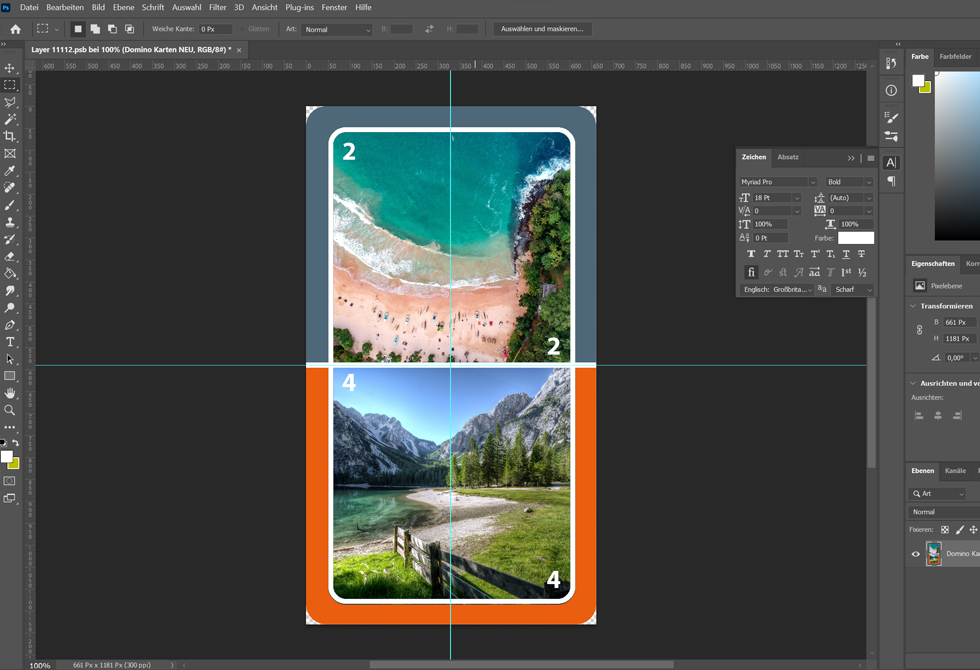Viewport: 980px width, 670px height.
Task: Select the Smudge tool
Action: pyautogui.click(x=10, y=291)
